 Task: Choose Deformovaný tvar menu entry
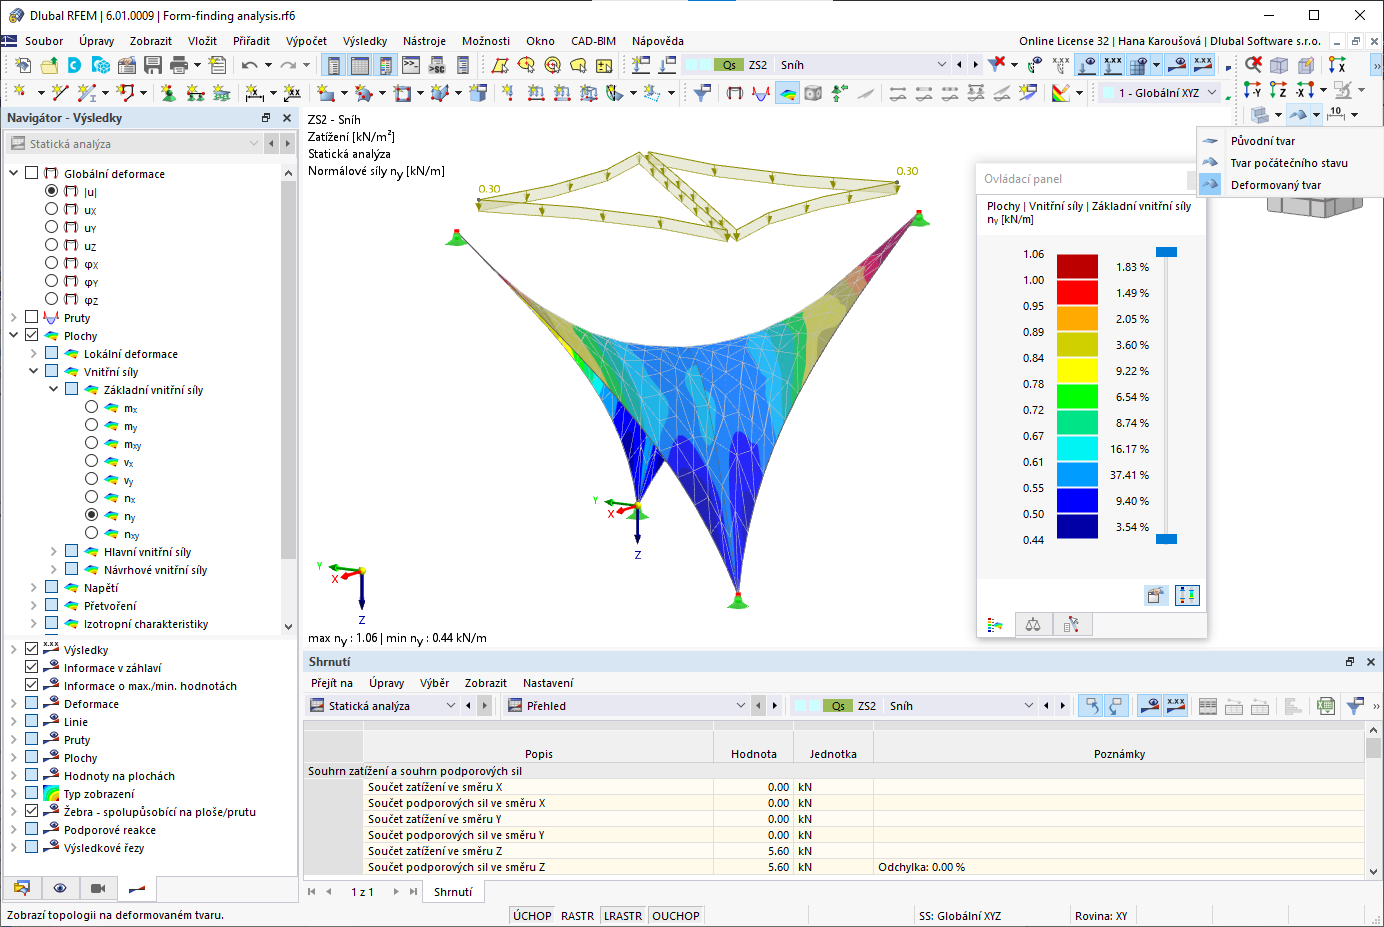1276,185
